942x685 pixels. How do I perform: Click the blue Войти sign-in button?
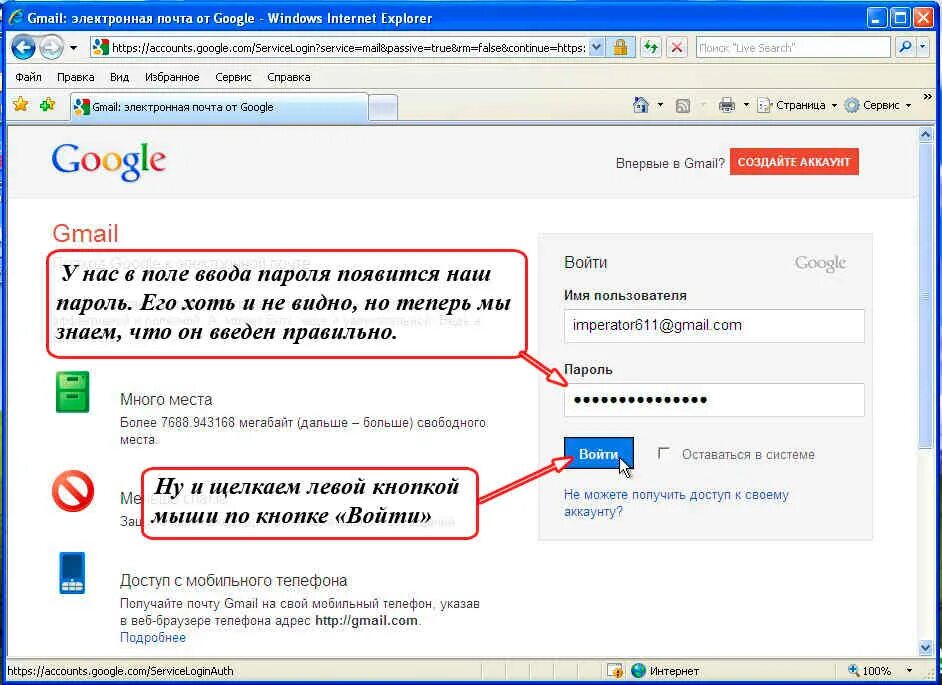pyautogui.click(x=598, y=454)
